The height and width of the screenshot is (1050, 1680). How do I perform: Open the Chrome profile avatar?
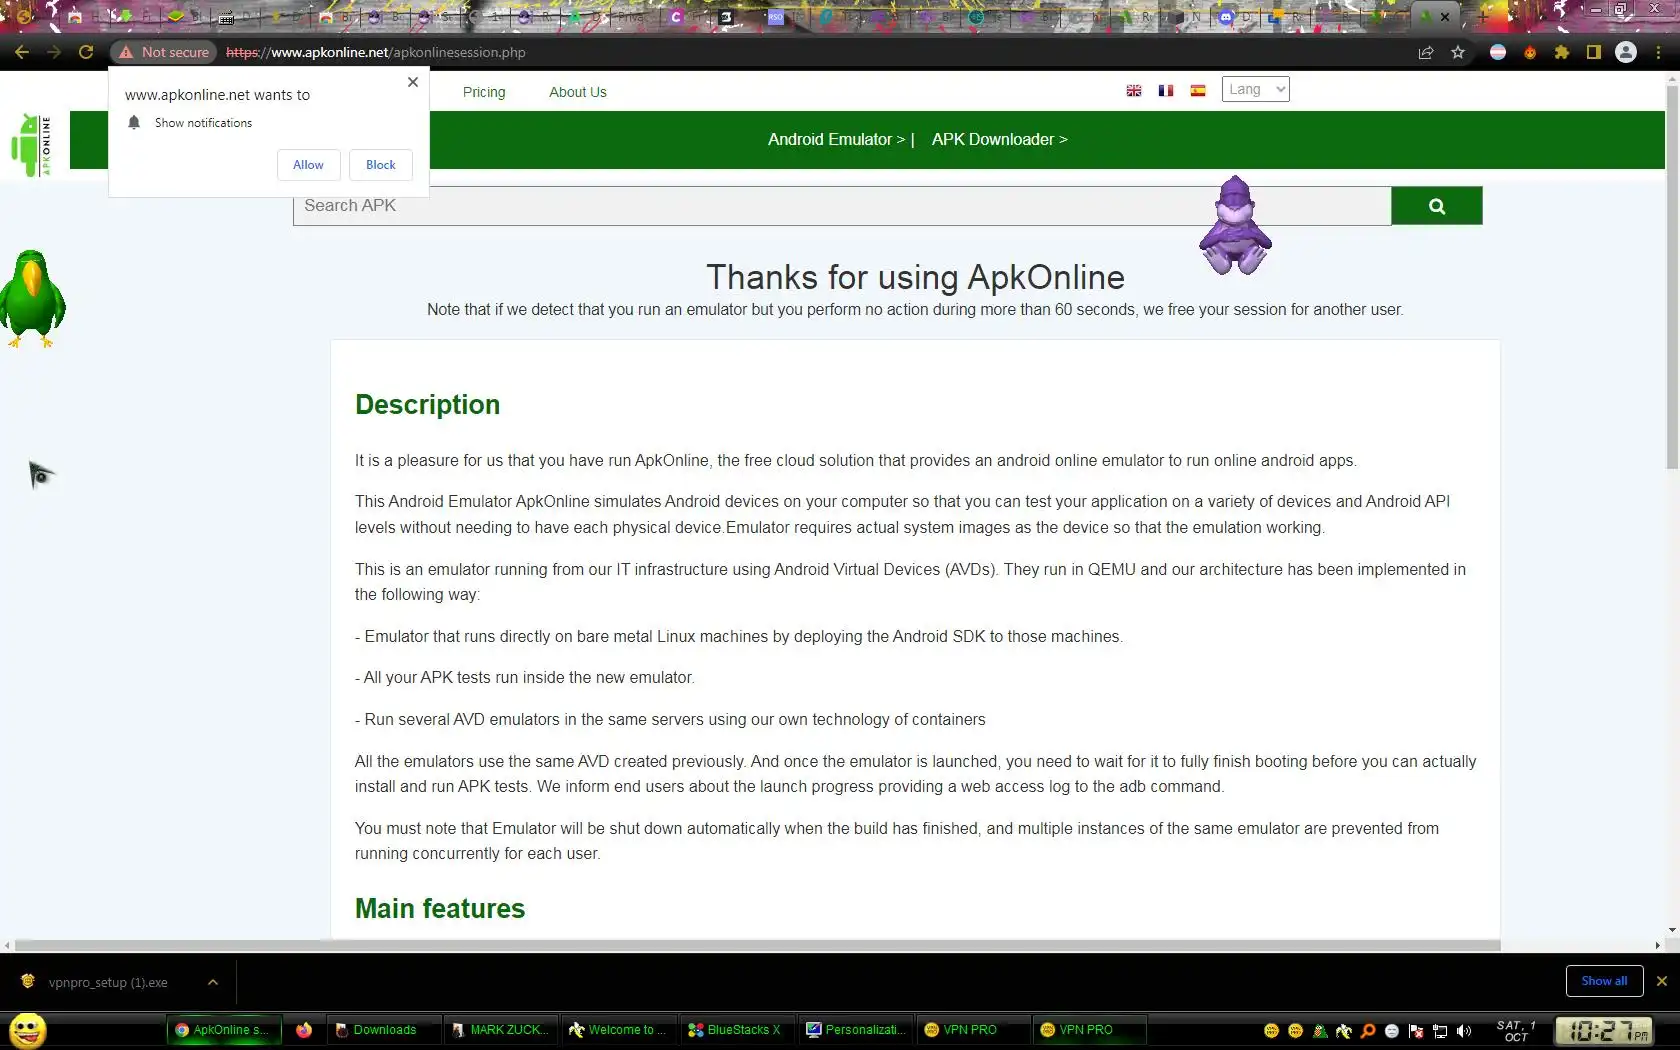coord(1626,52)
